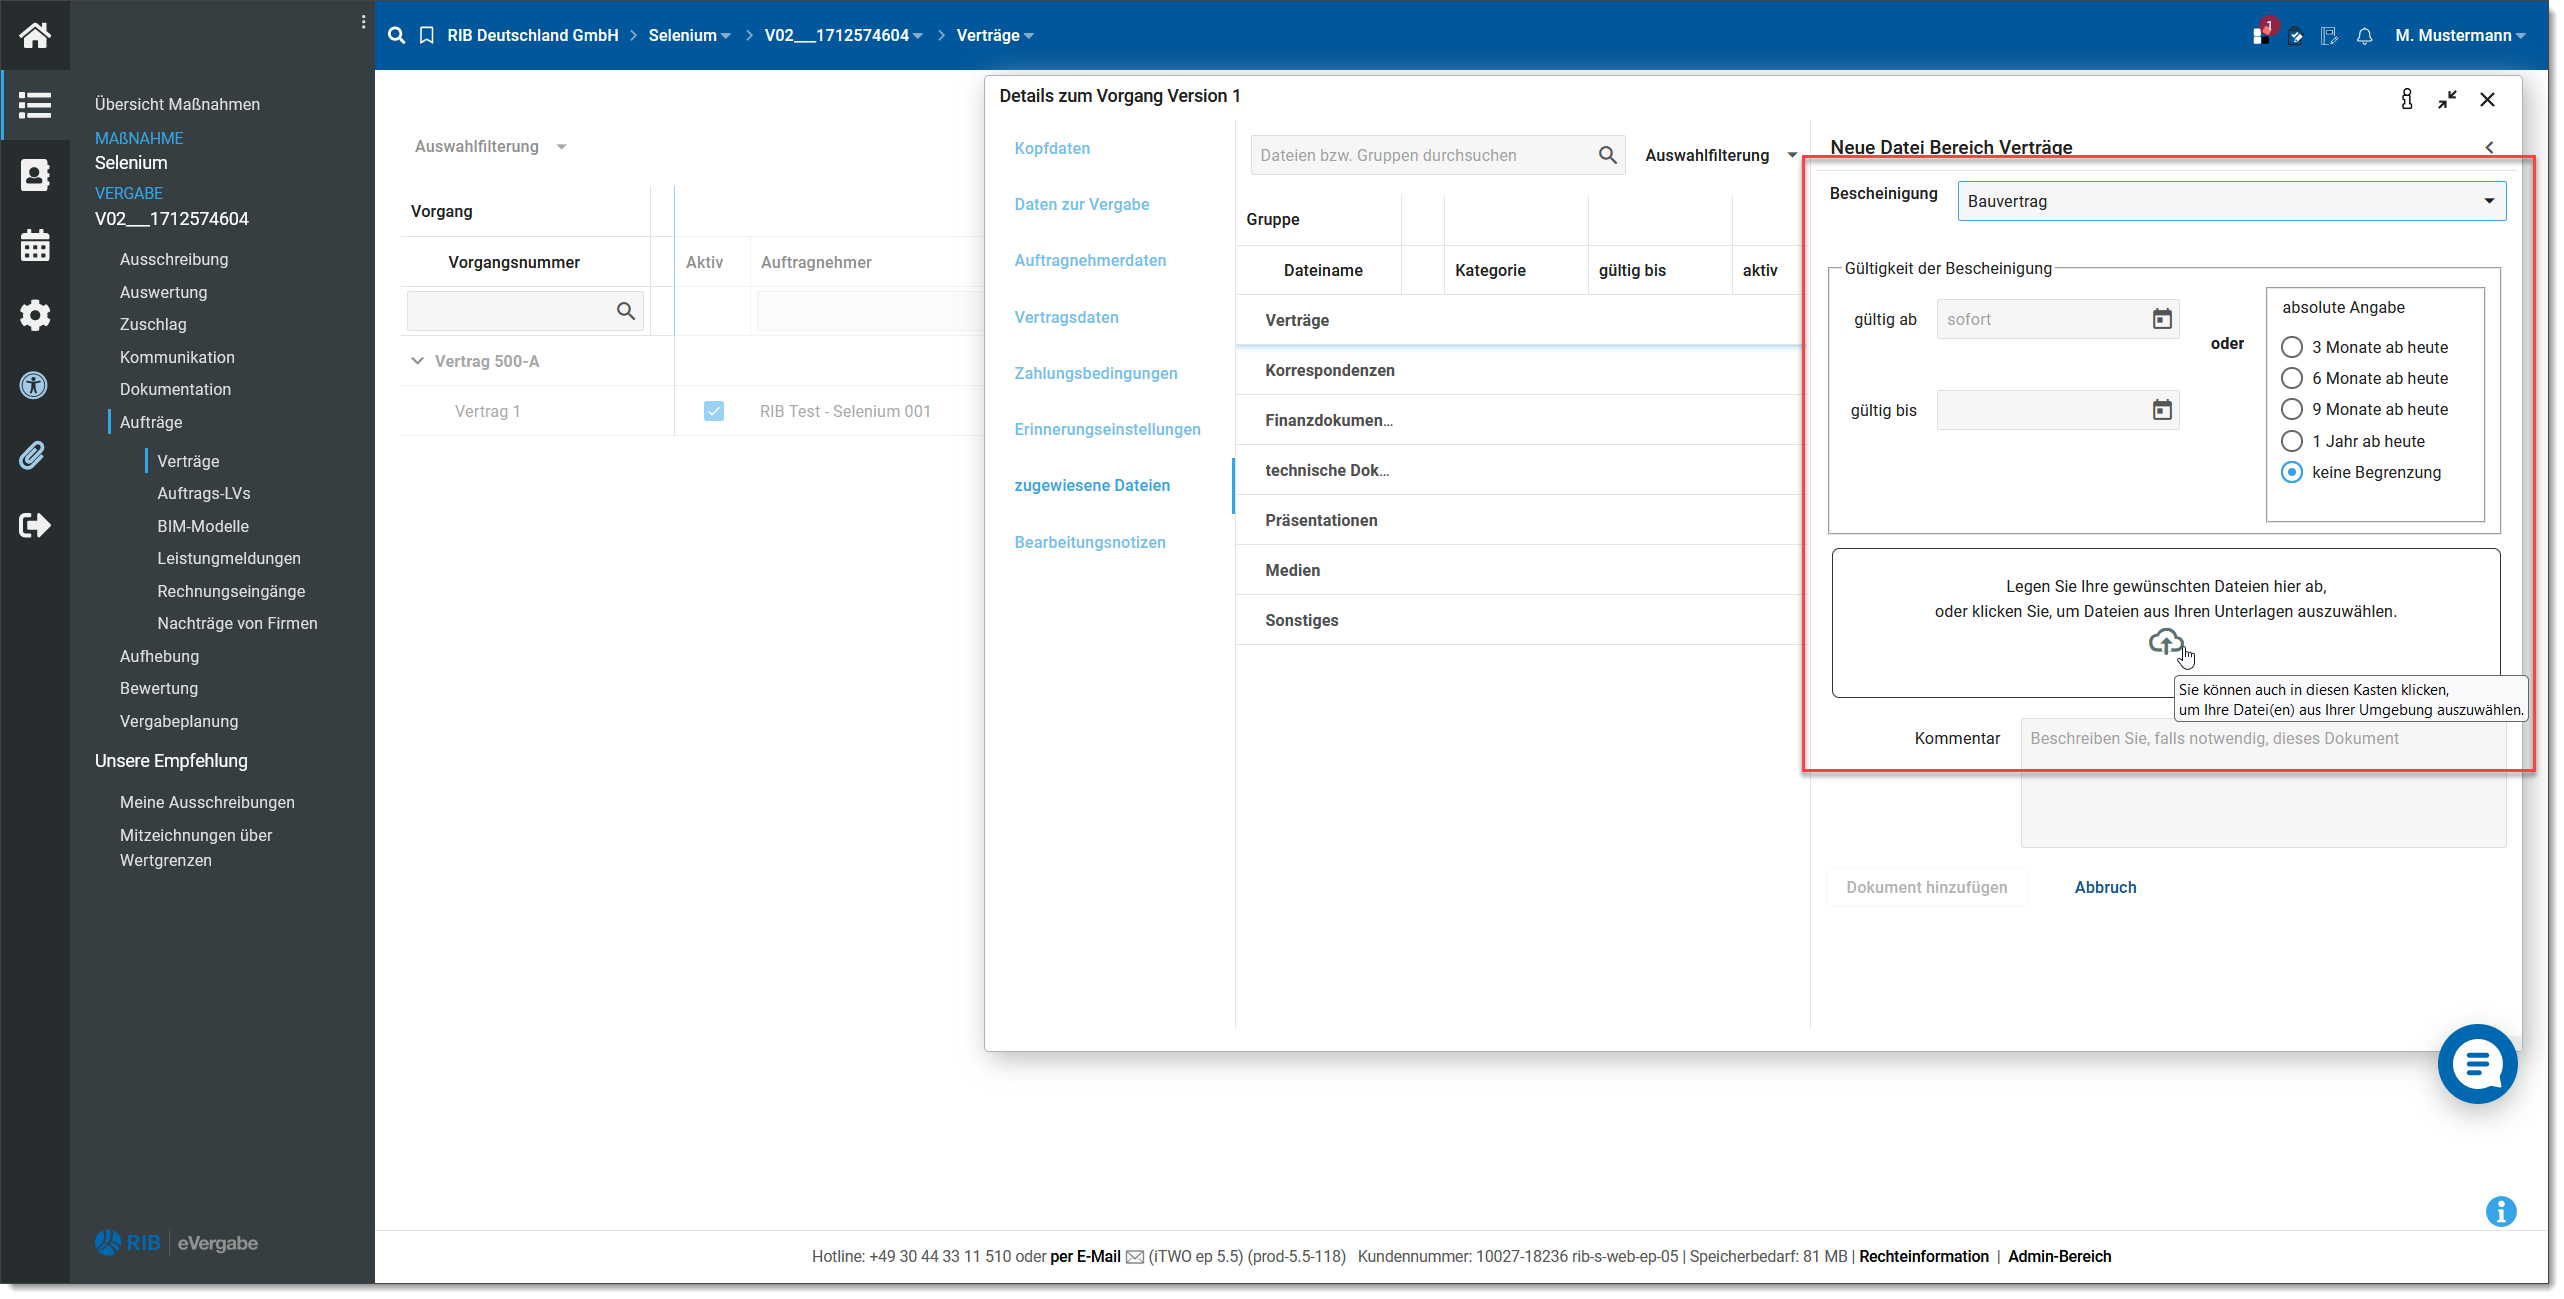The width and height of the screenshot is (2564, 1299).
Task: Collapse the Neue Datei panel with chevron
Action: pos(2489,147)
